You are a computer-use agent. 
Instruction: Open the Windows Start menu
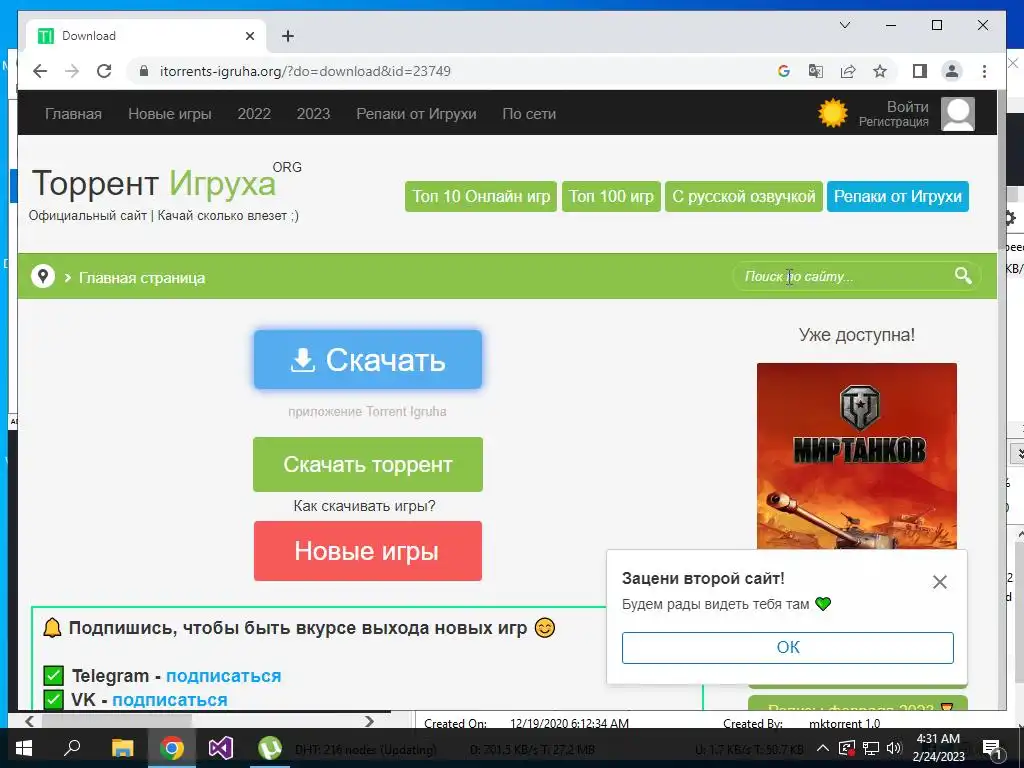(24, 748)
